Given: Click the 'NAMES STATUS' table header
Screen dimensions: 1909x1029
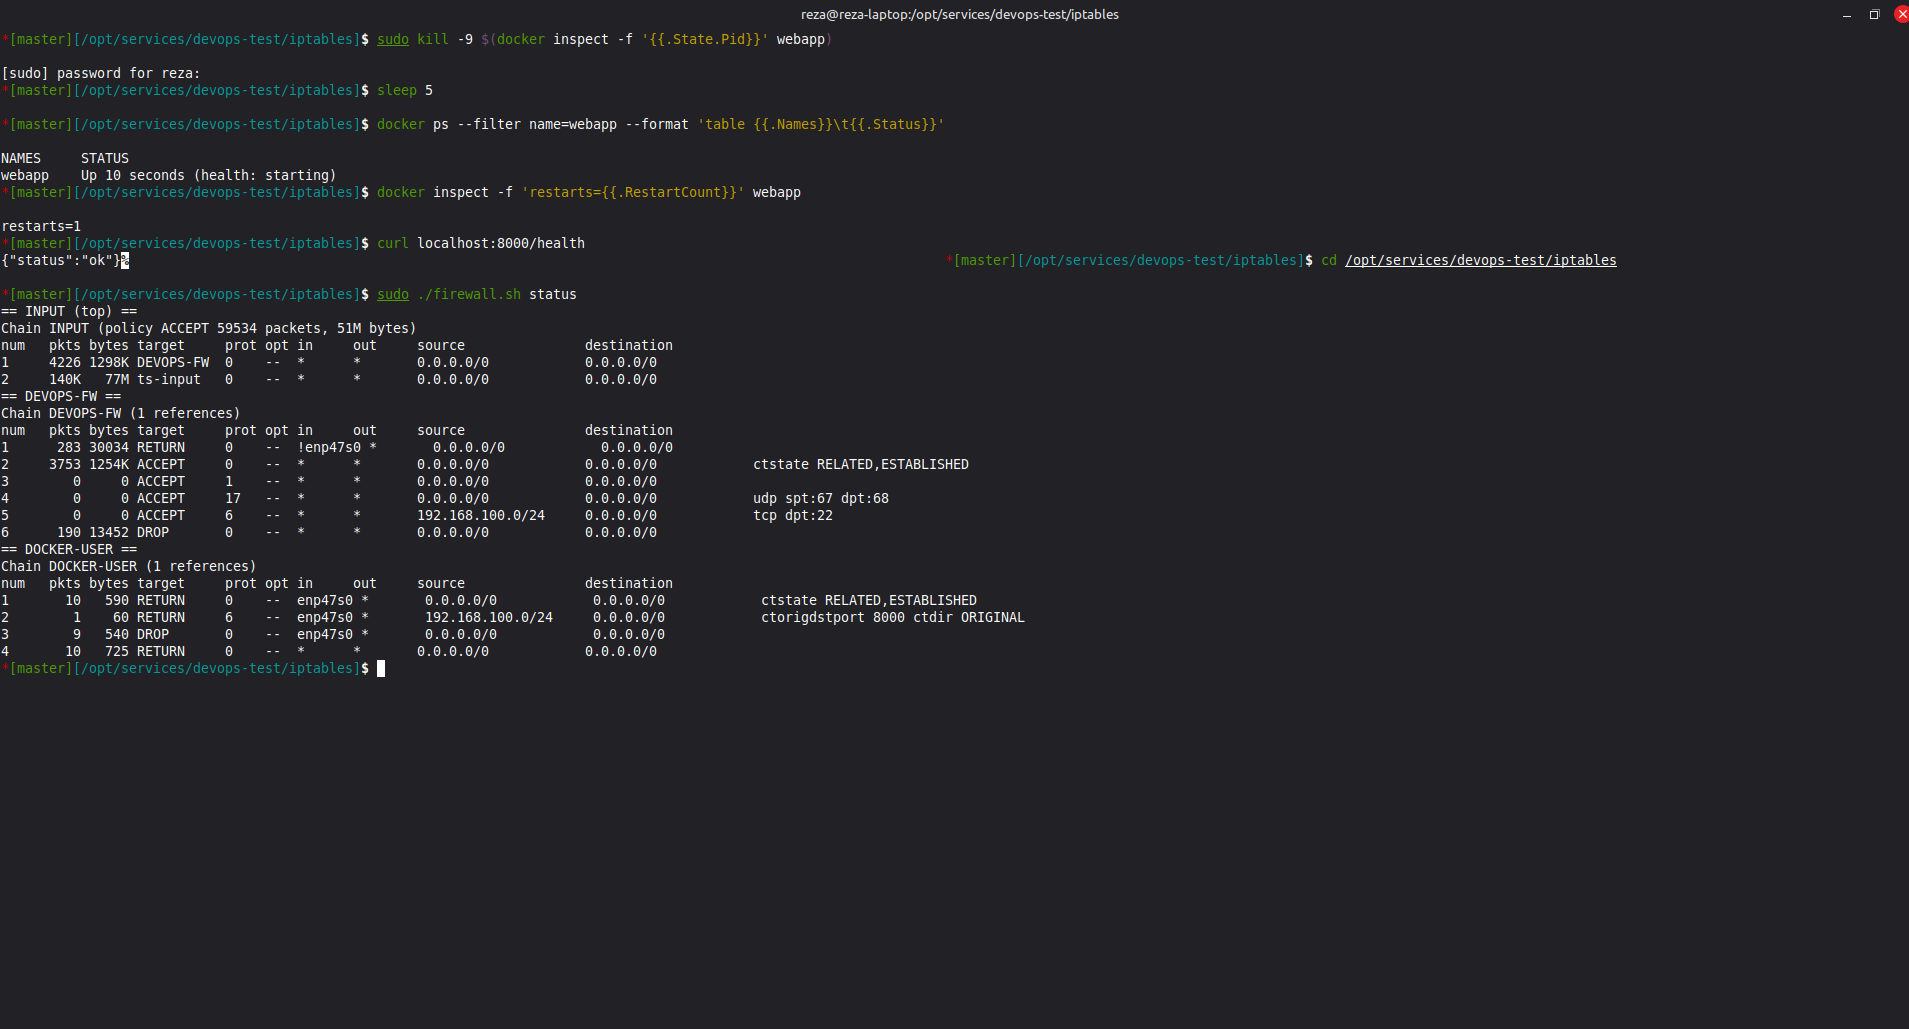Looking at the screenshot, I should pos(65,158).
